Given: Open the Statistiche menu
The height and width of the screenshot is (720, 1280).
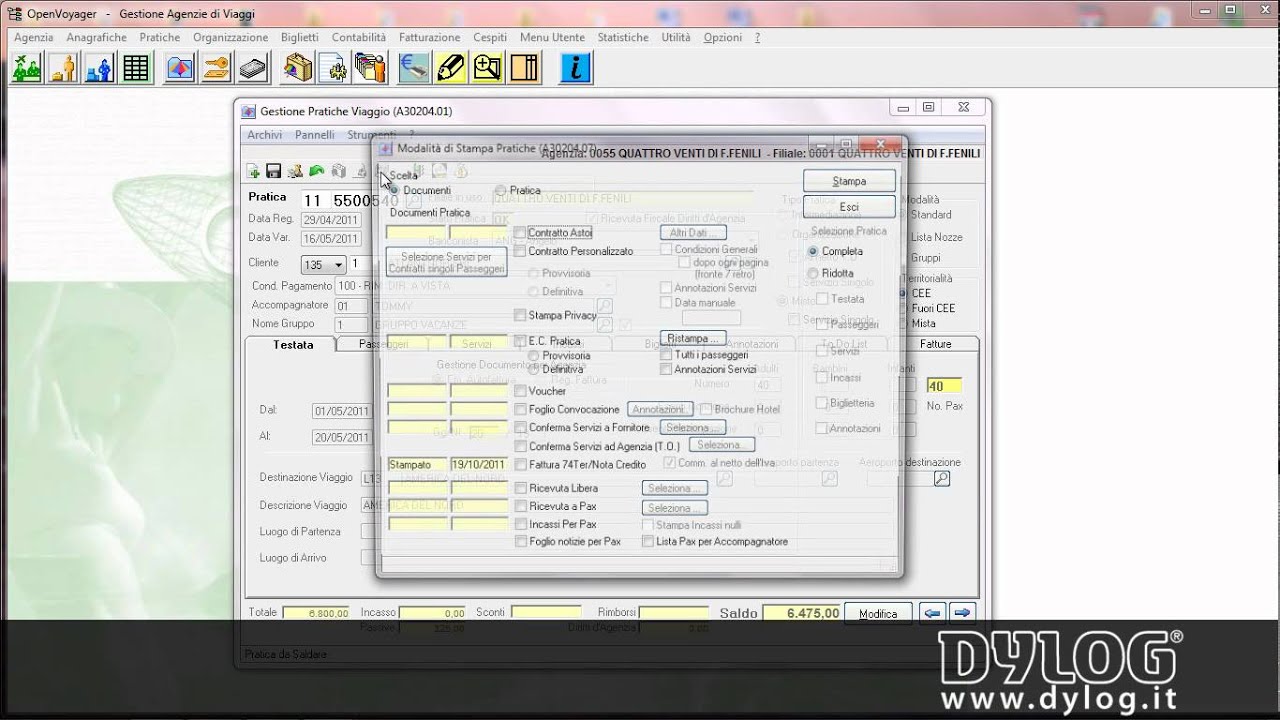Looking at the screenshot, I should (622, 37).
